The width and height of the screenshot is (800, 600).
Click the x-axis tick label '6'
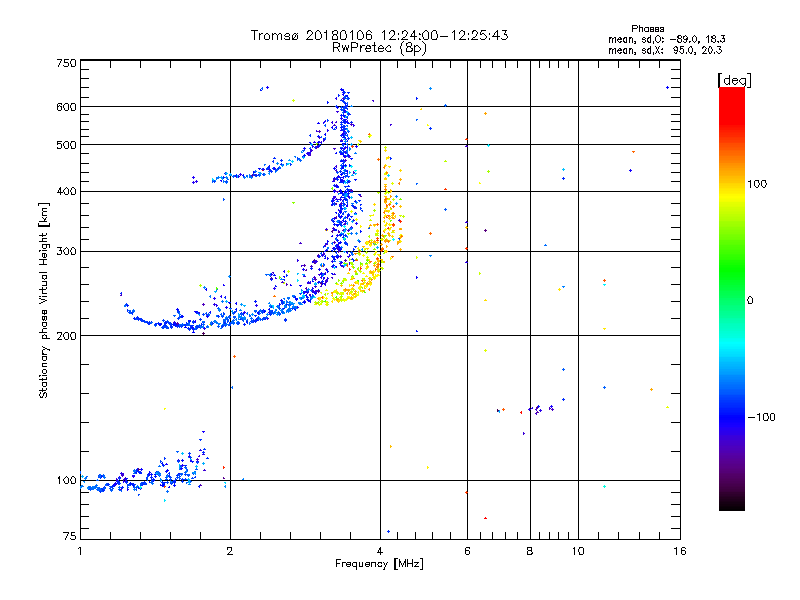(467, 551)
